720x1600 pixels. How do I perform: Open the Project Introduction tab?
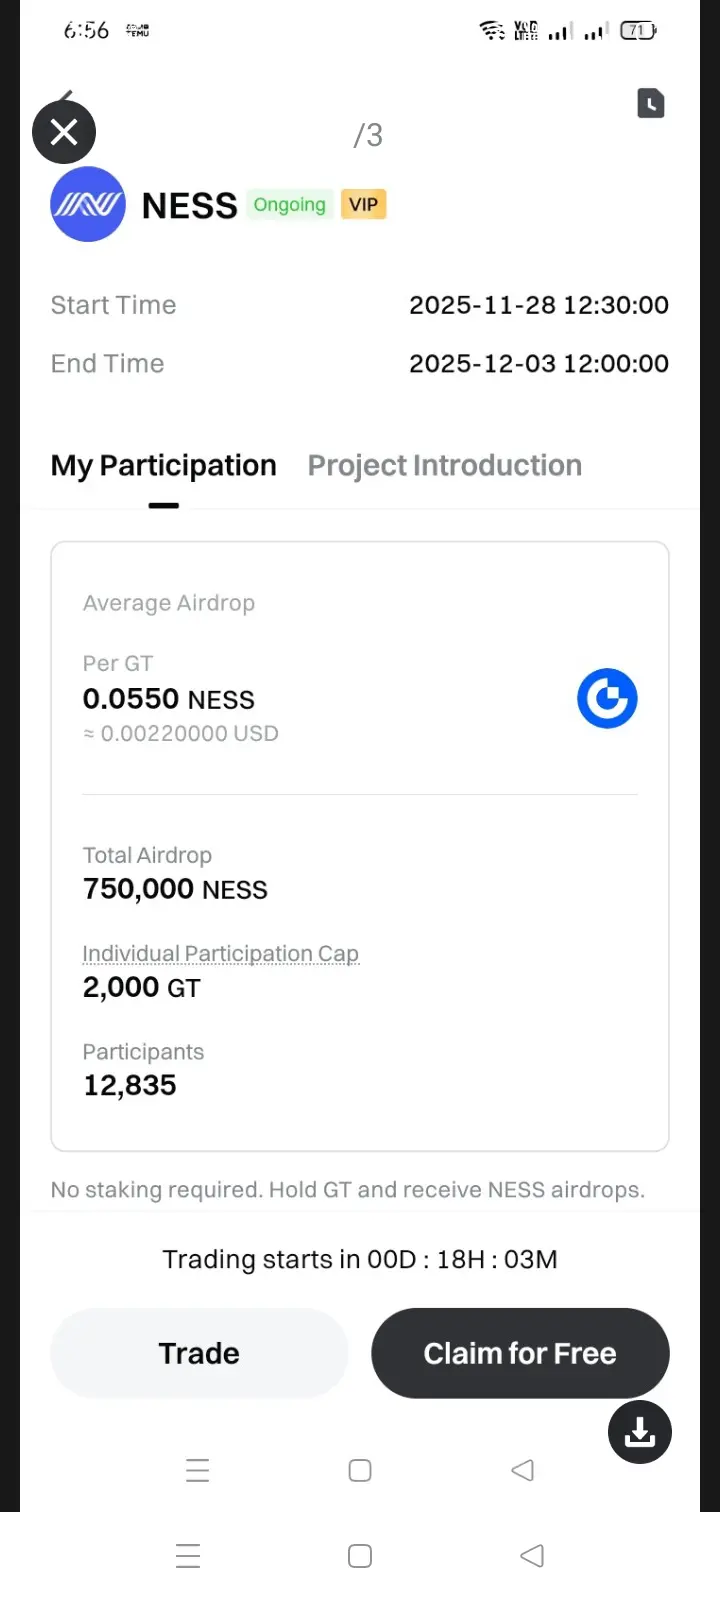[x=445, y=466]
